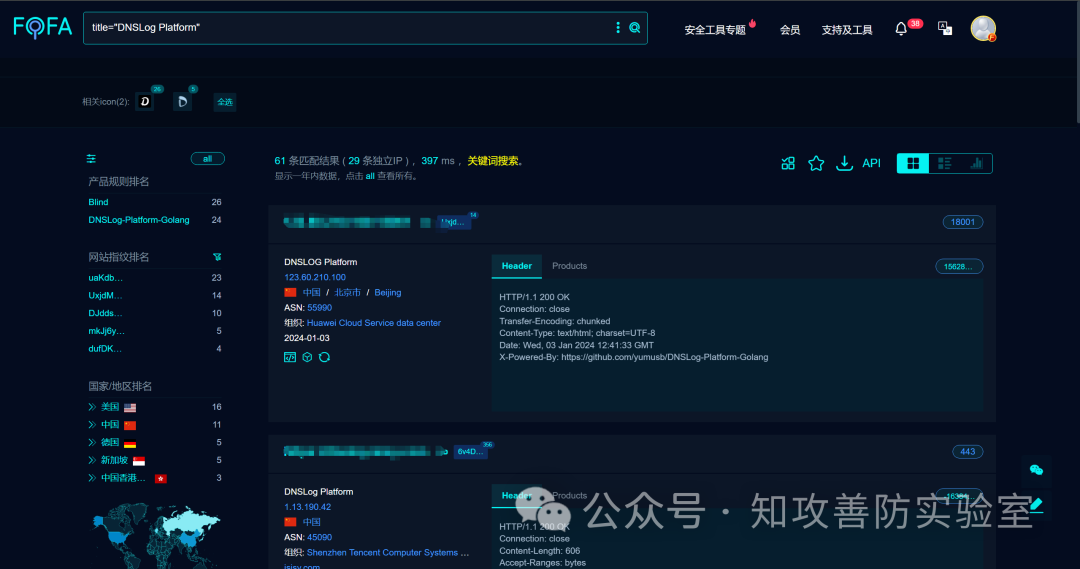Filter by Beijing city link

tap(388, 293)
